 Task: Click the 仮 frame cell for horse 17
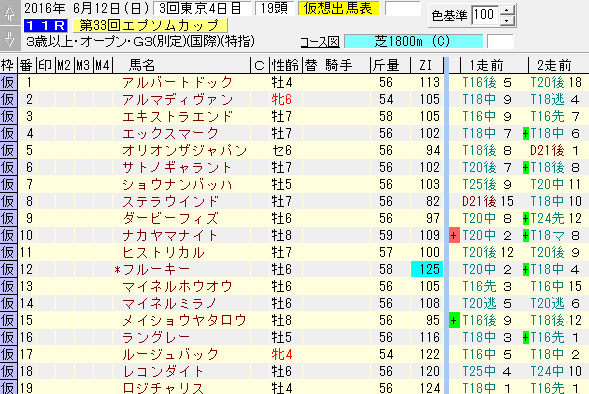pos(8,354)
